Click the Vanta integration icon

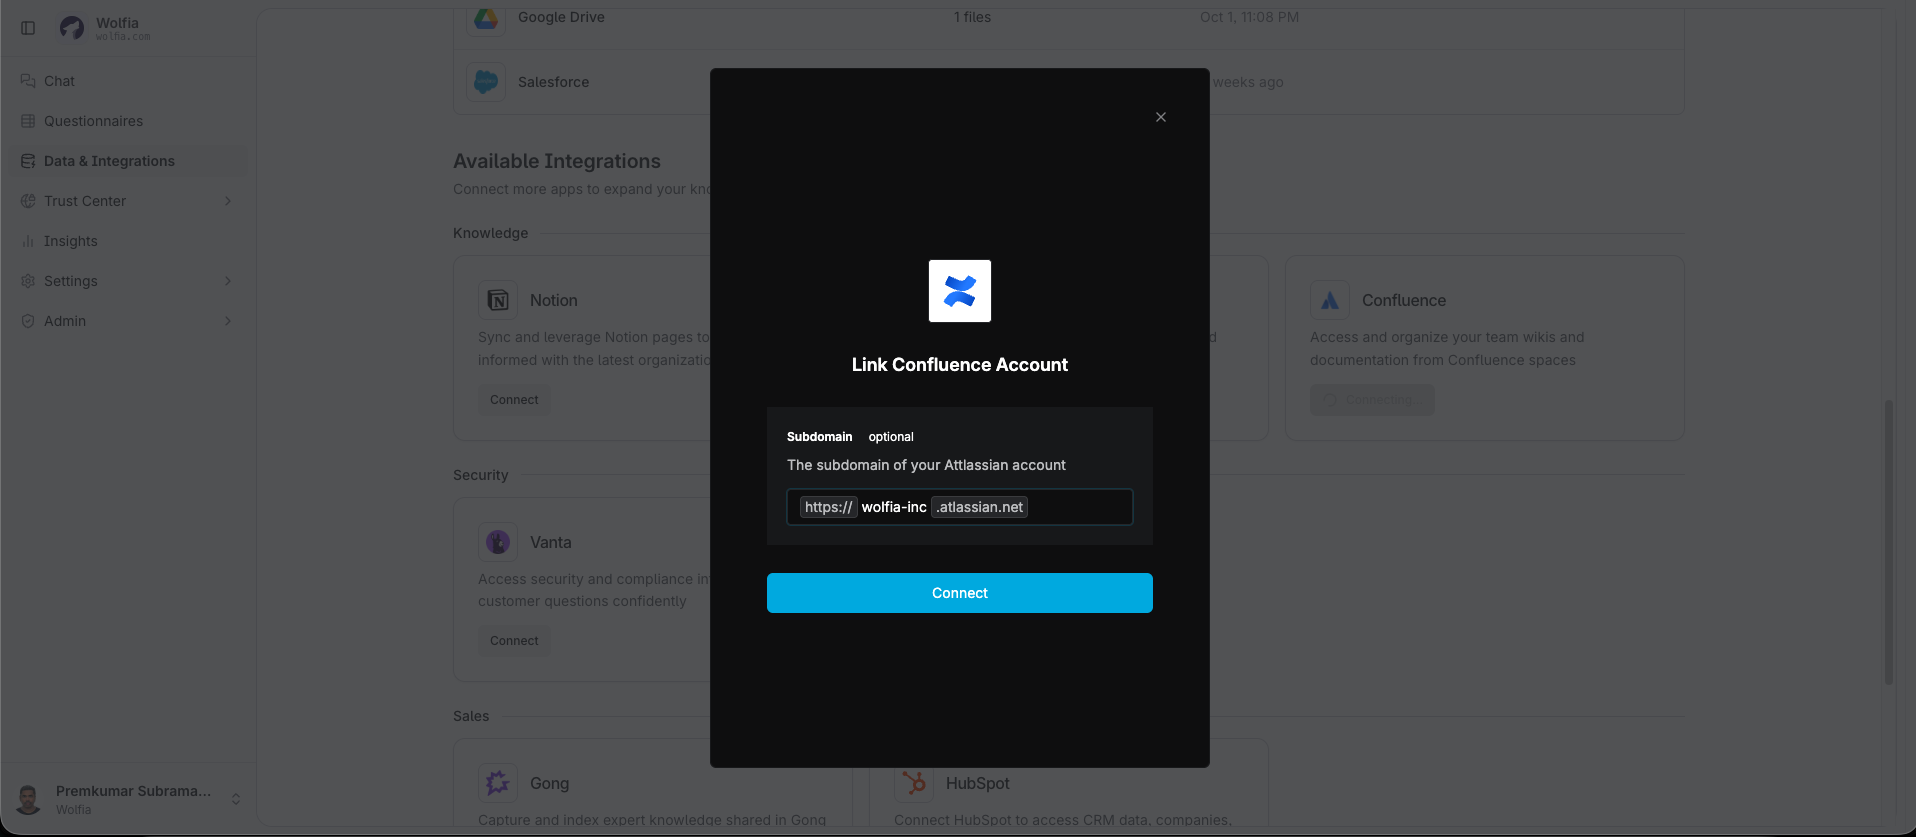point(498,542)
